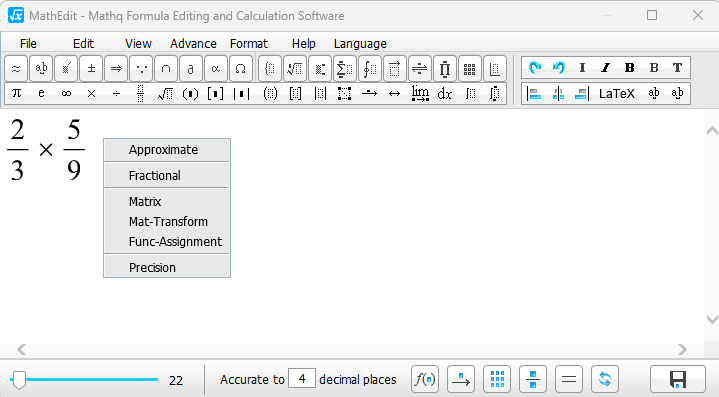719x397 pixels.
Task: Click the font size slider handle
Action: (x=19, y=380)
